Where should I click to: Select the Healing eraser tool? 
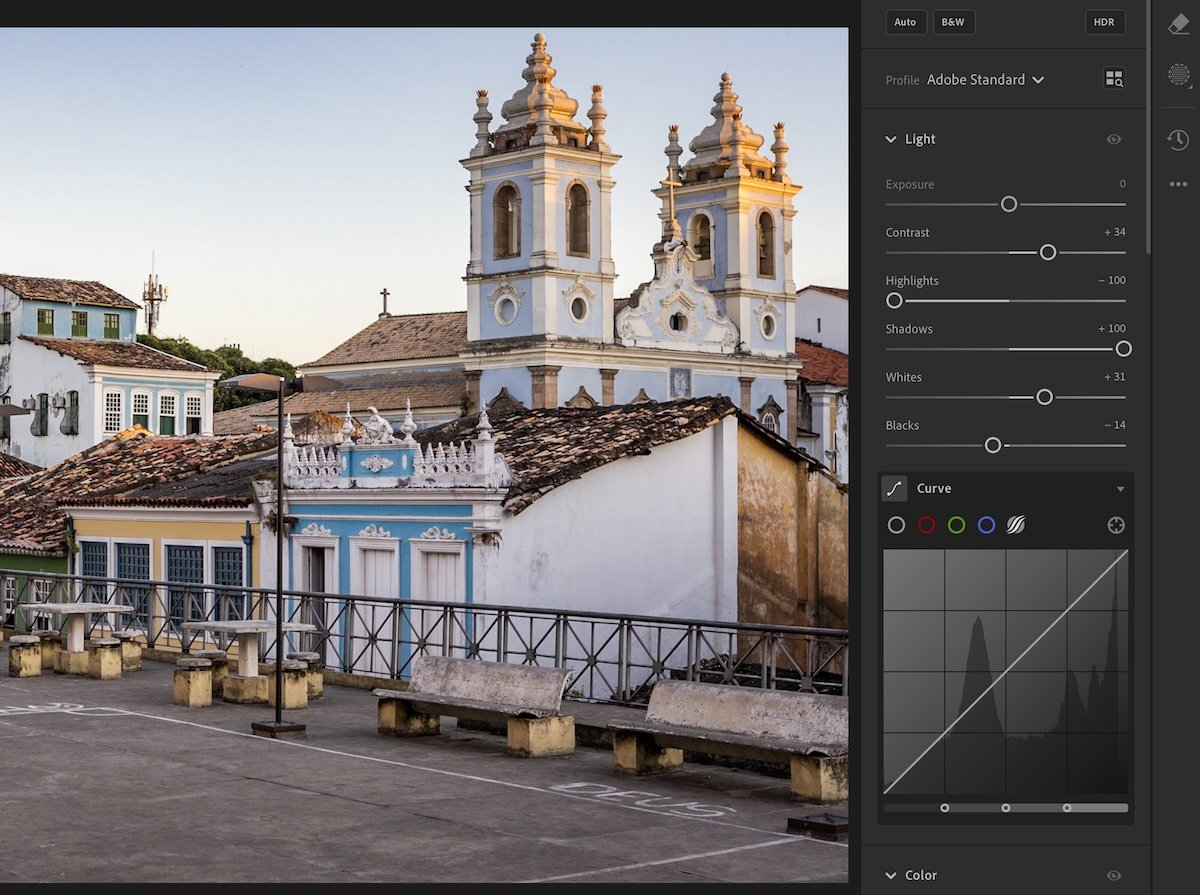tap(1178, 23)
